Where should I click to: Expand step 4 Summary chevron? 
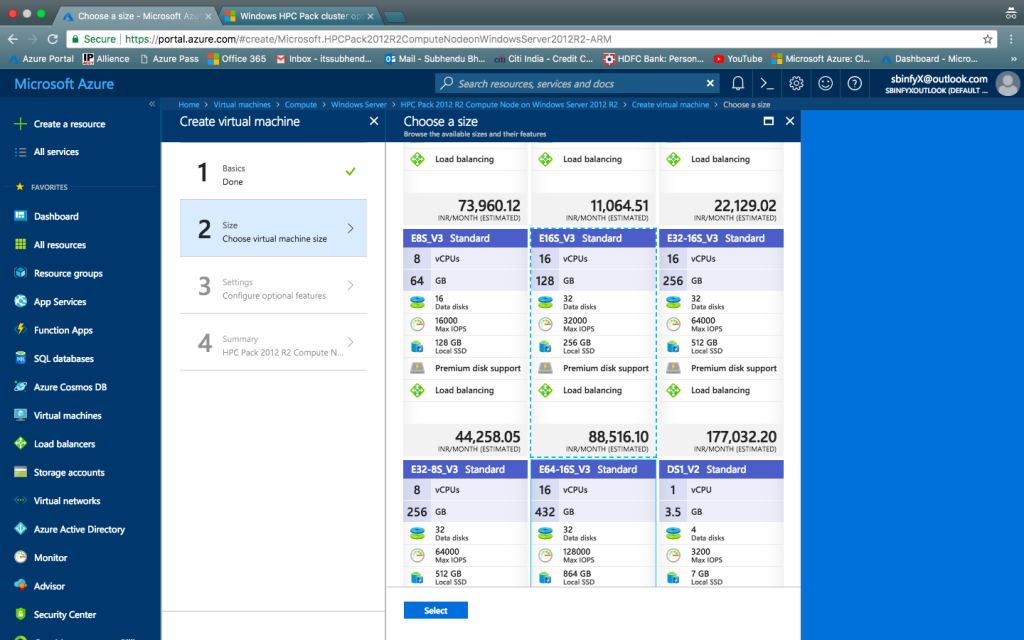tap(351, 342)
